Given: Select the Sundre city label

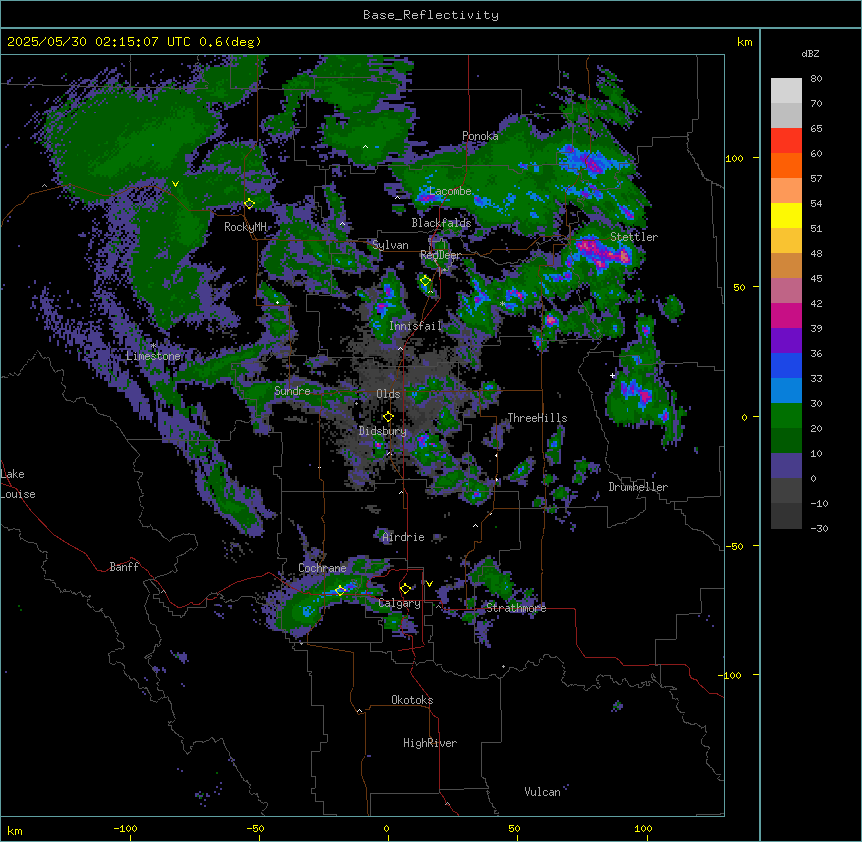Looking at the screenshot, I should [292, 391].
